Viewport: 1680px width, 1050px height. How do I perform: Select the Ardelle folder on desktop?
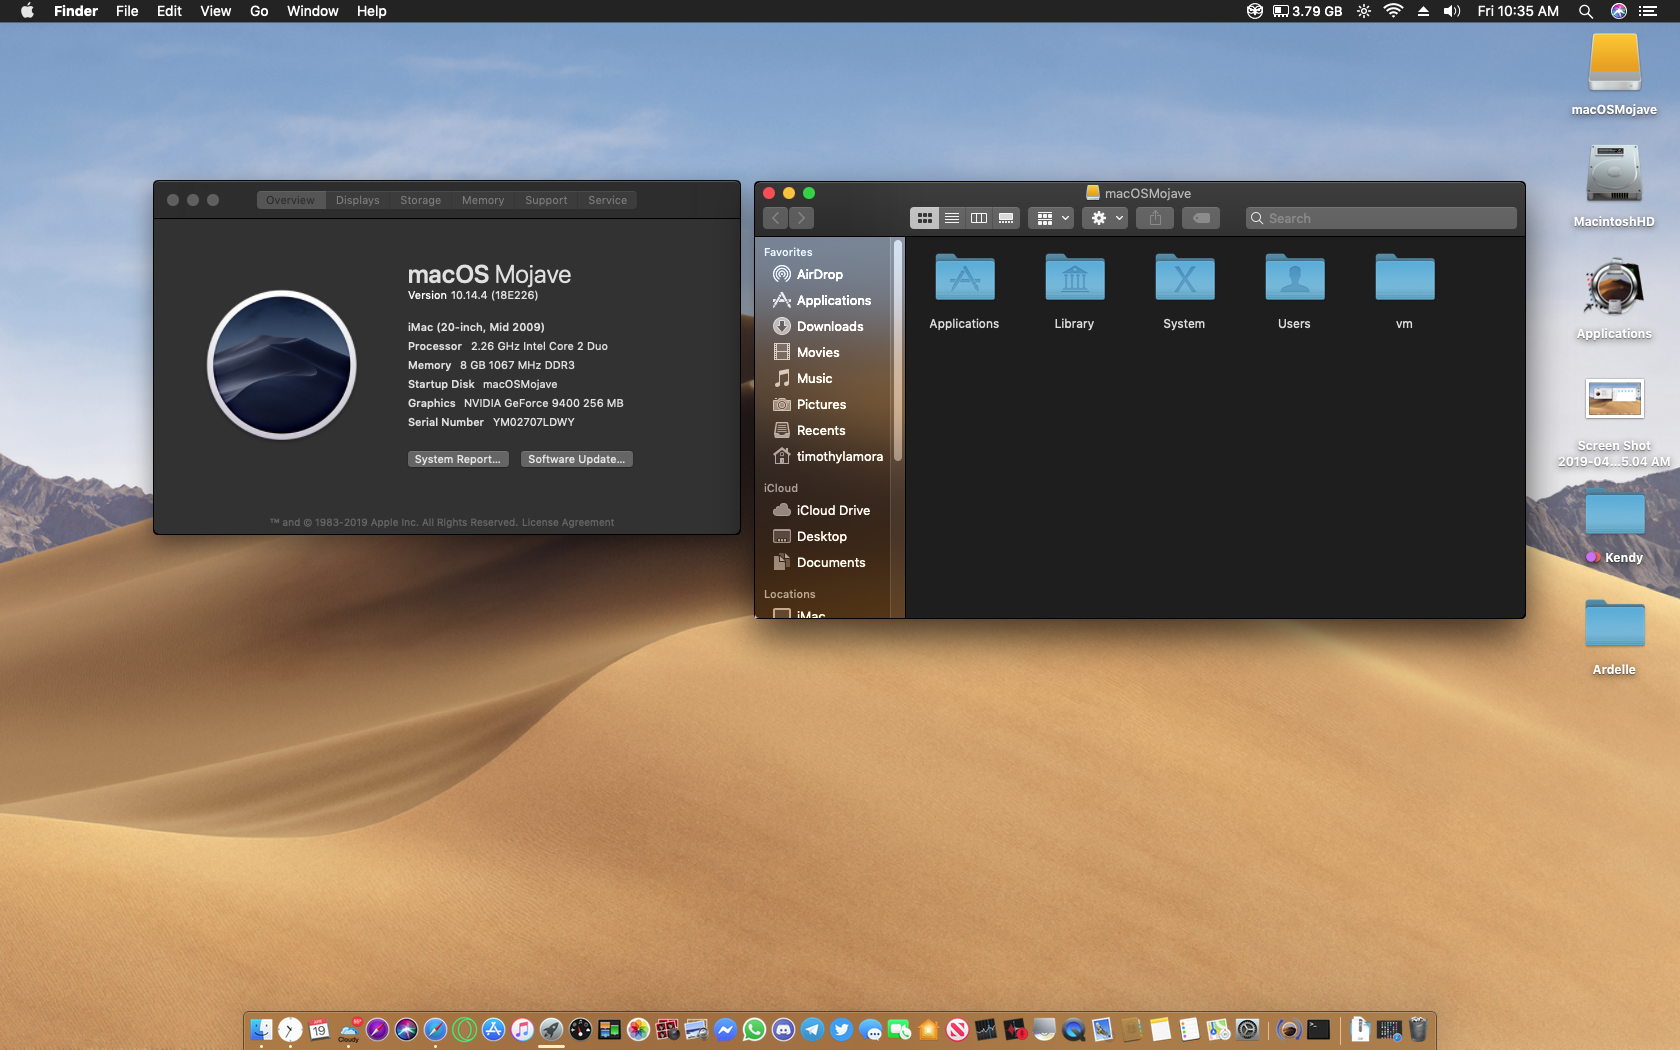[1614, 638]
